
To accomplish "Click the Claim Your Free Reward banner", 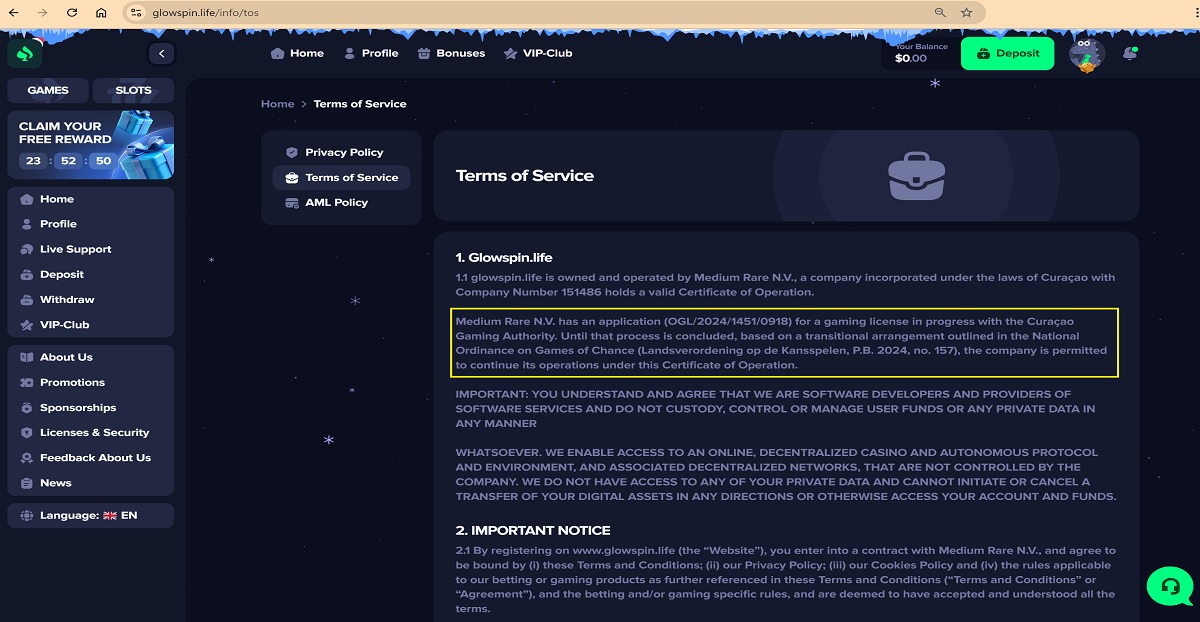I will click(x=90, y=145).
